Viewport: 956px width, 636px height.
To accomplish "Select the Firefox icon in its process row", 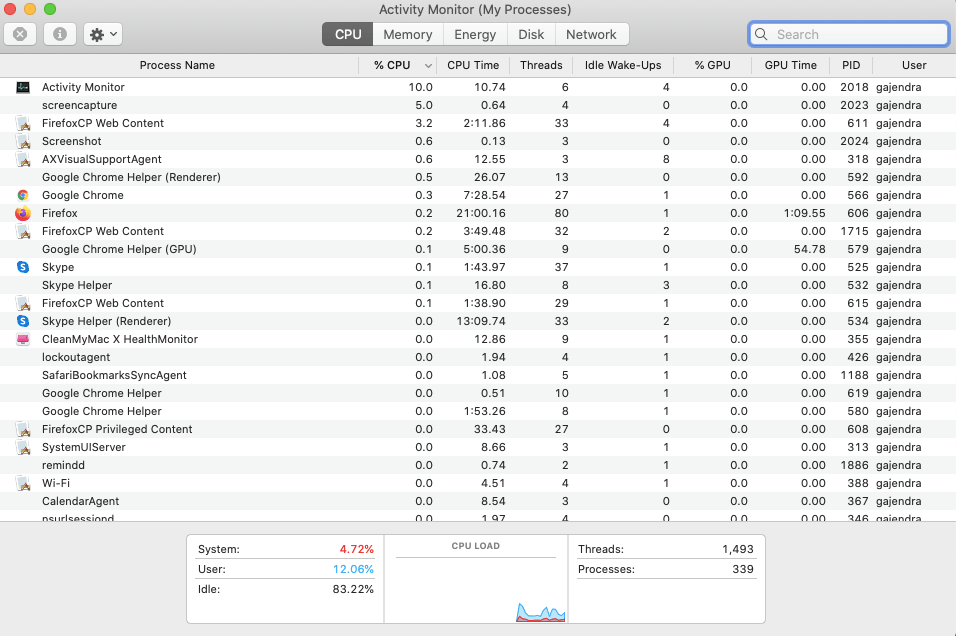I will [x=23, y=213].
